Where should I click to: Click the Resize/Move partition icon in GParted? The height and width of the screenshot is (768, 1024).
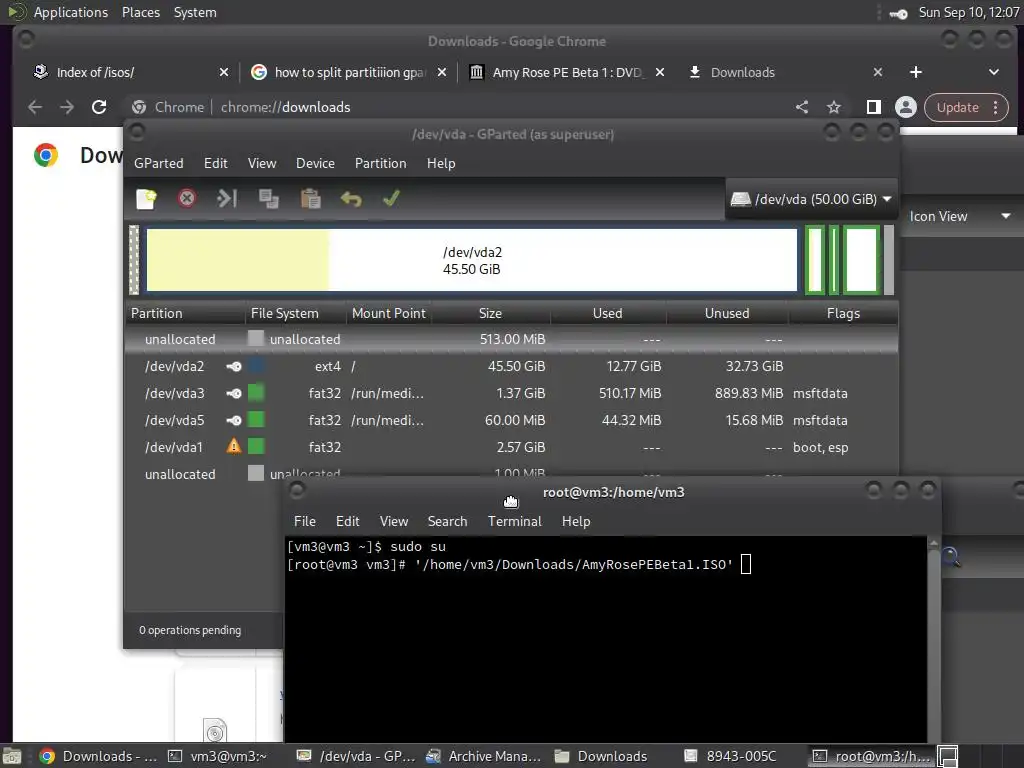pos(227,199)
